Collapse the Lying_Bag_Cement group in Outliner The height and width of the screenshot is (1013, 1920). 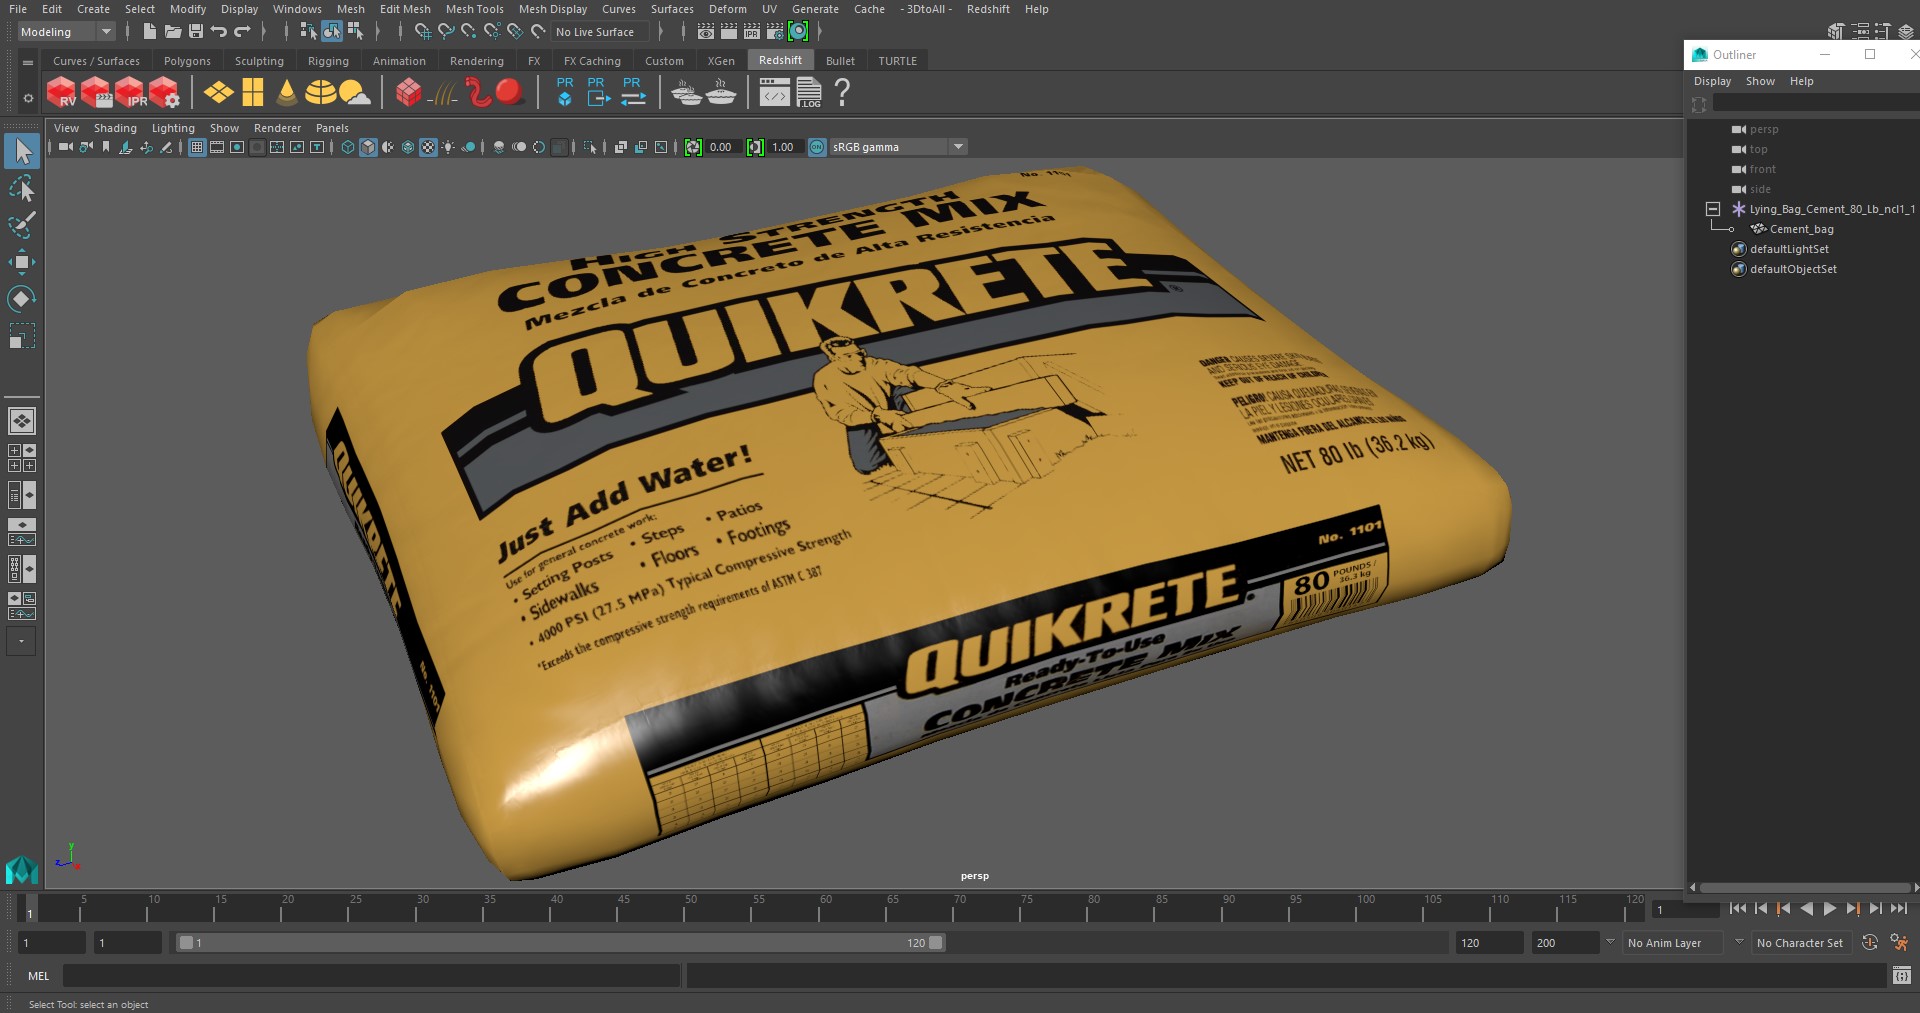pos(1712,209)
